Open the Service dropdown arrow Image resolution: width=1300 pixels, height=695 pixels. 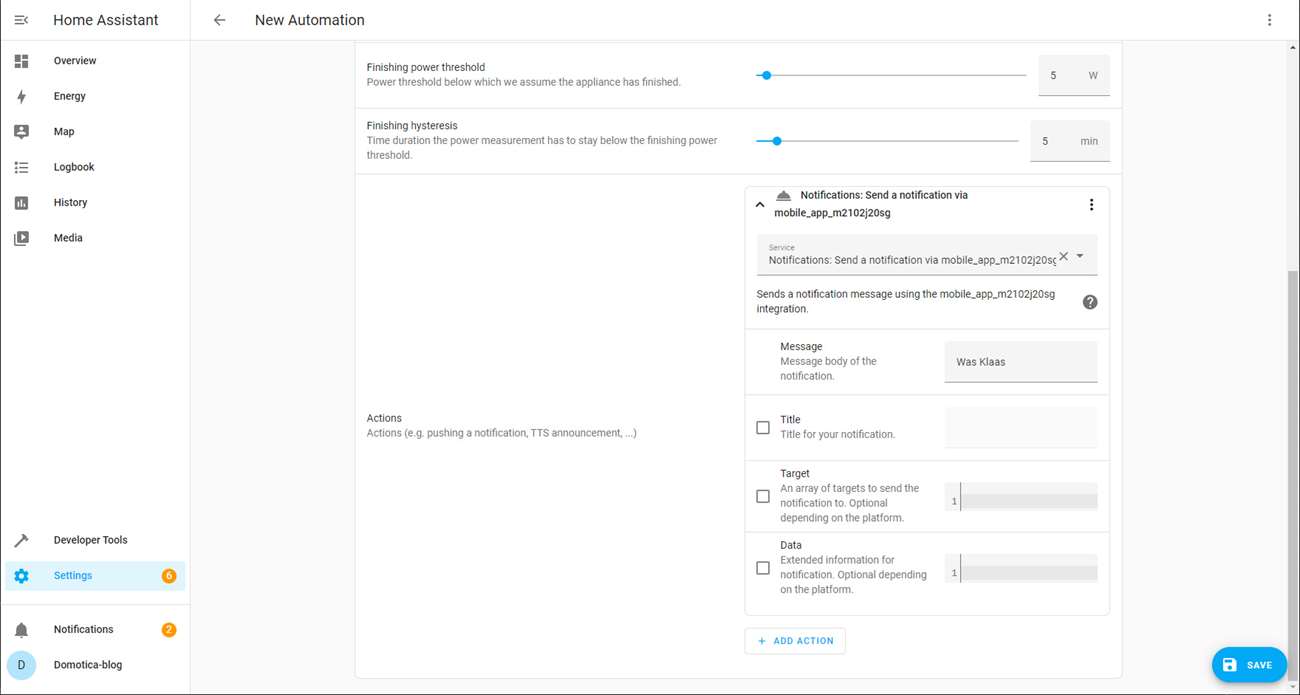click(x=1080, y=256)
